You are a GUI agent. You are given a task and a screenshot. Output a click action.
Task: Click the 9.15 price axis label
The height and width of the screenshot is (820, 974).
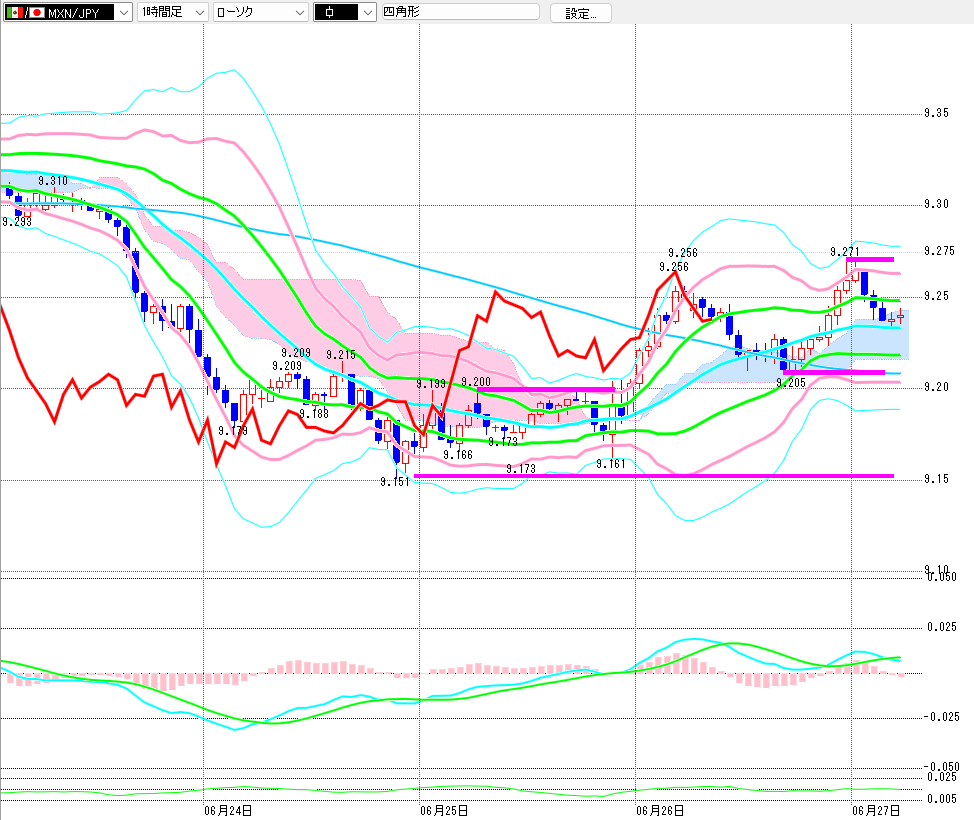tap(936, 479)
